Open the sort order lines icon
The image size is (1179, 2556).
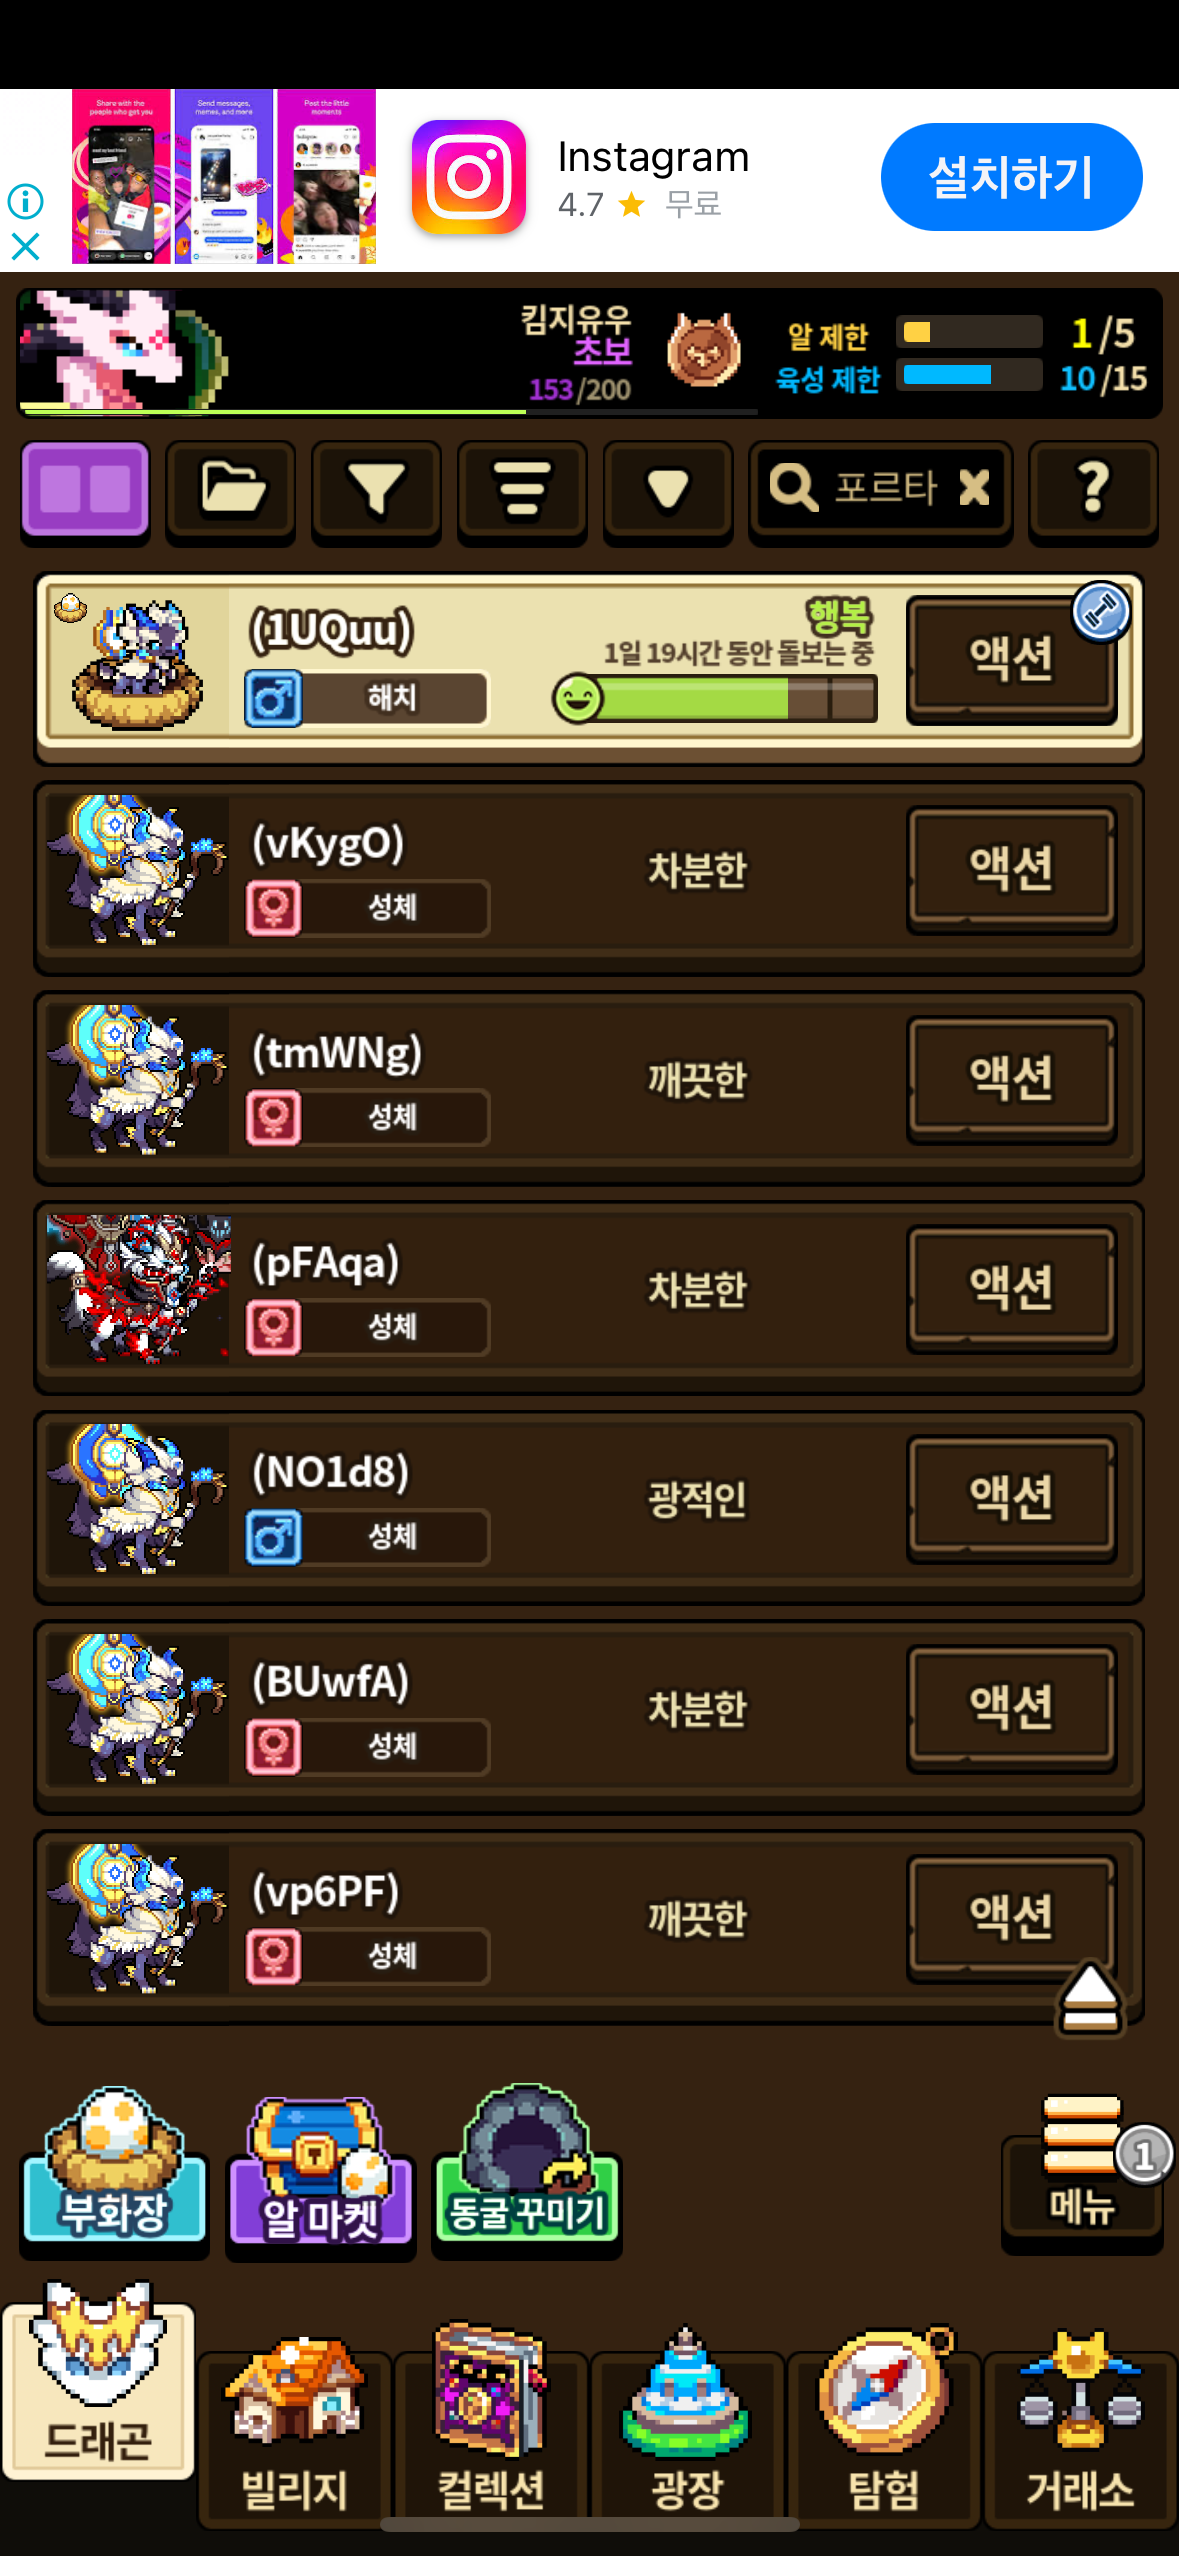(x=522, y=490)
